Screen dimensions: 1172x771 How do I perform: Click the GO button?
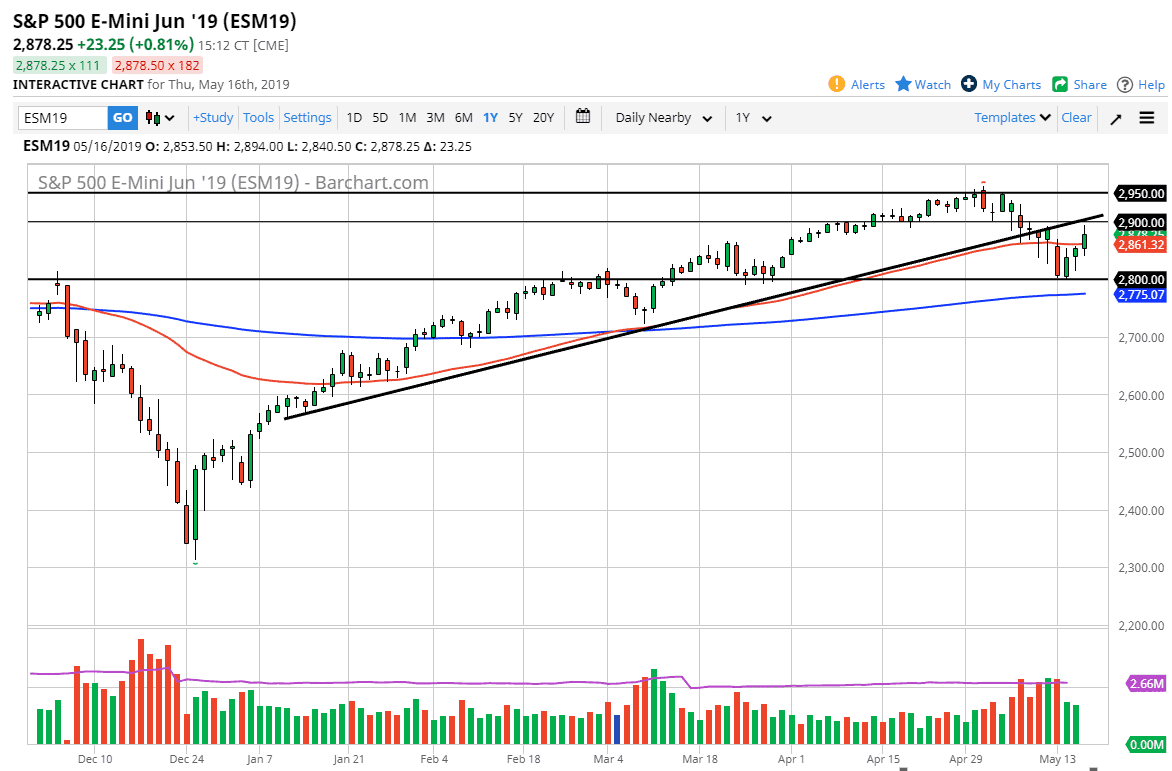pyautogui.click(x=121, y=117)
